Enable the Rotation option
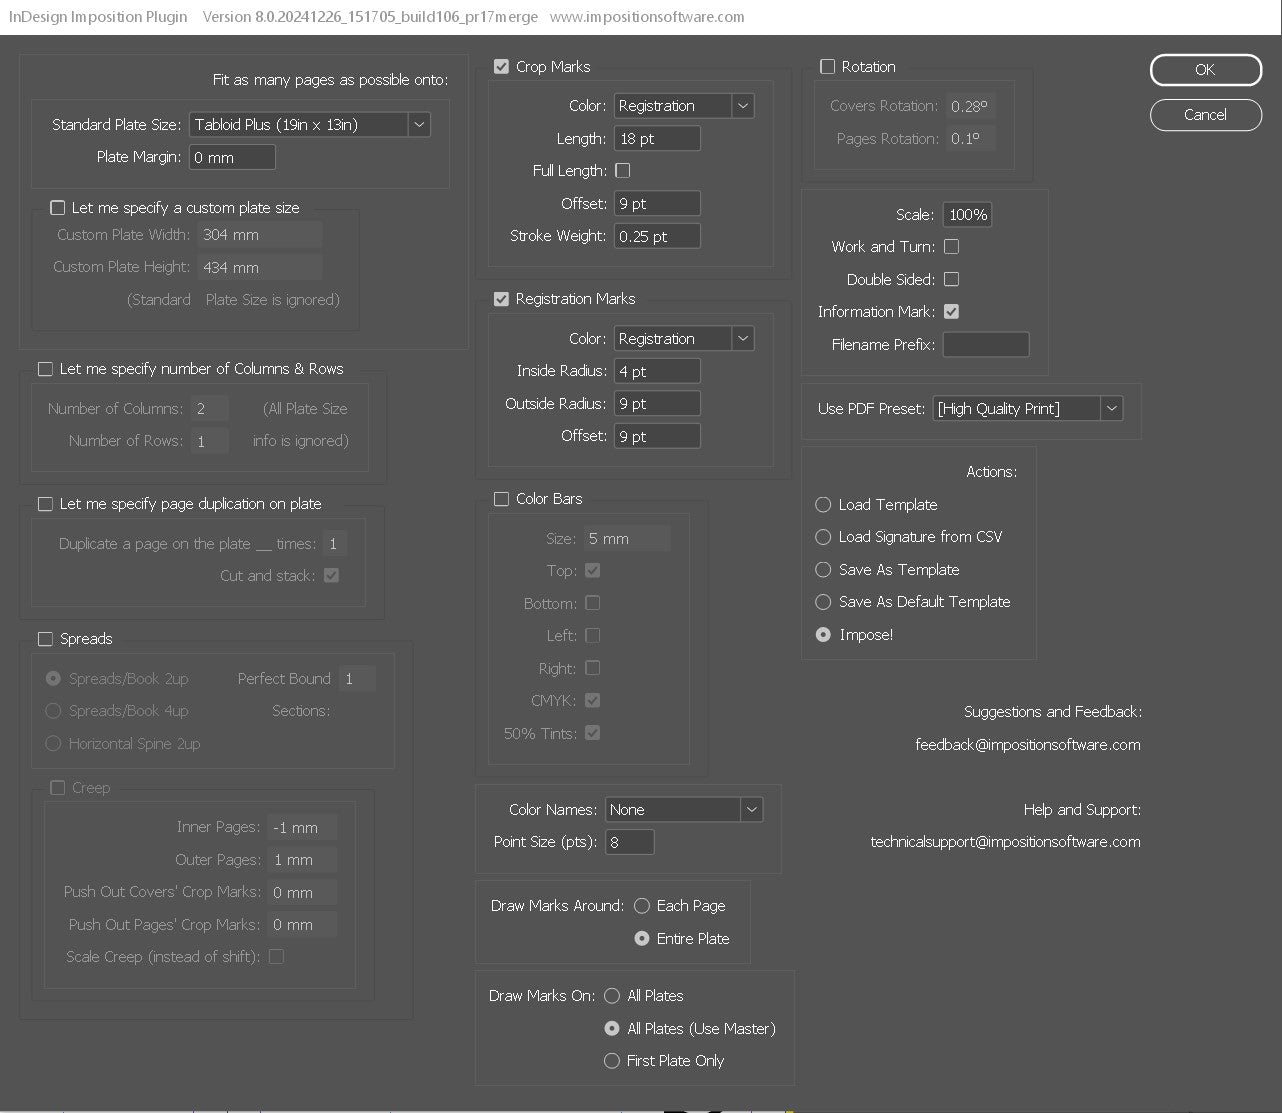The width and height of the screenshot is (1282, 1113). coord(827,66)
